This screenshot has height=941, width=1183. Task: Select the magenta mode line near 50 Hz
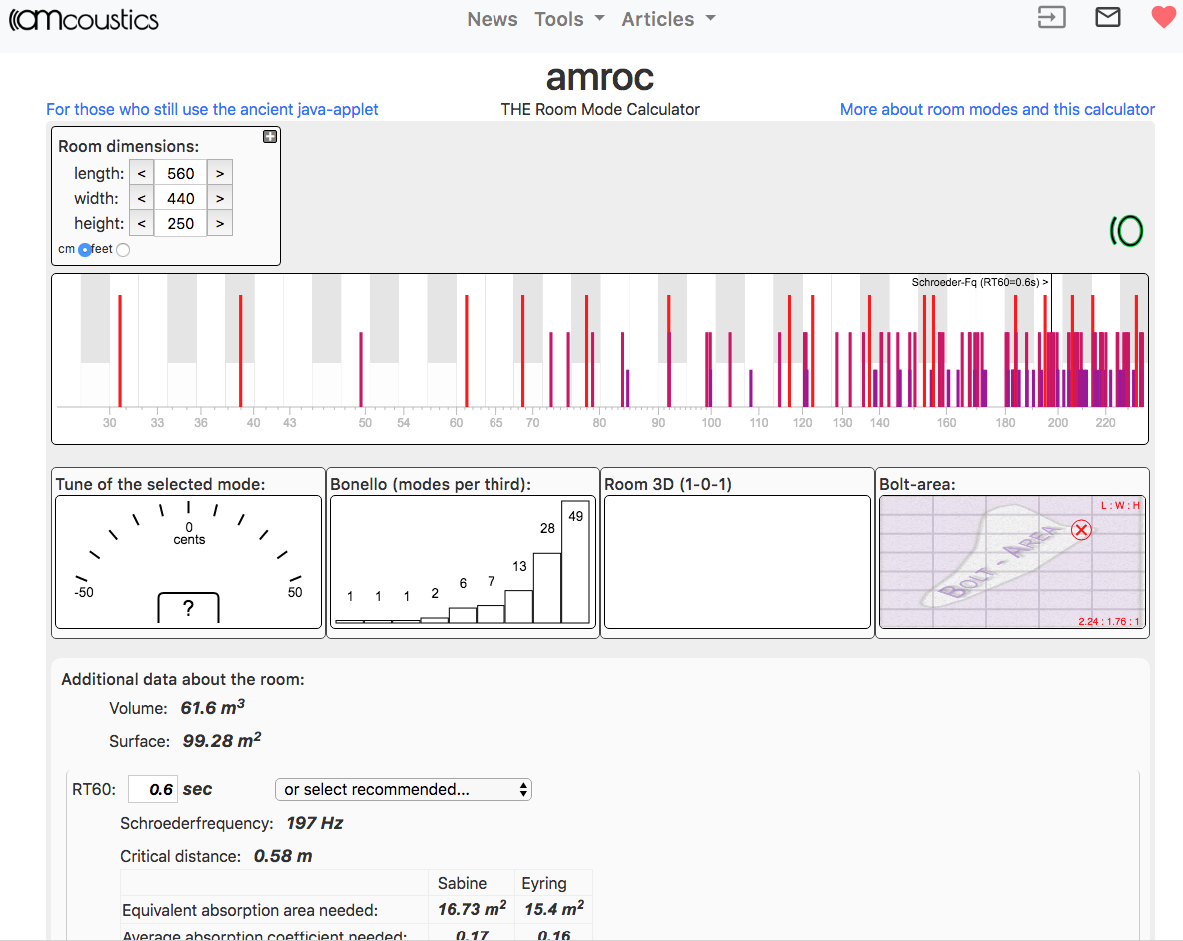pos(361,370)
